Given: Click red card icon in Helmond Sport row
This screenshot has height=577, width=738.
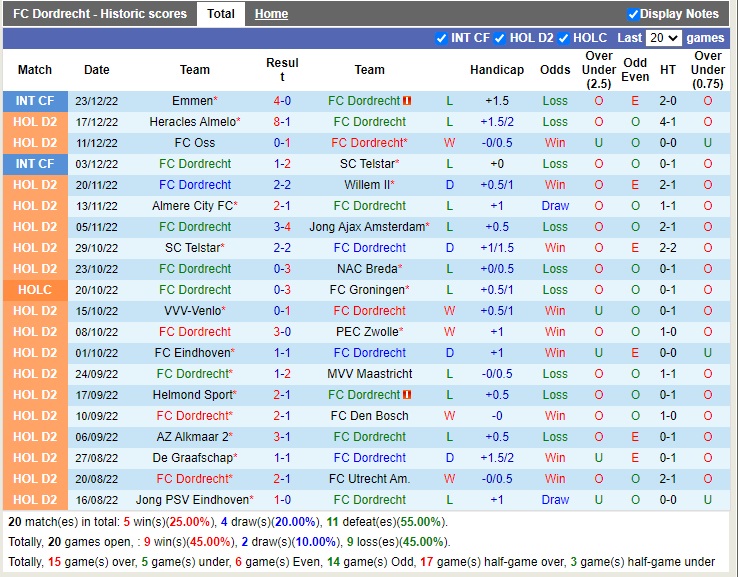Looking at the screenshot, I should click(407, 395).
